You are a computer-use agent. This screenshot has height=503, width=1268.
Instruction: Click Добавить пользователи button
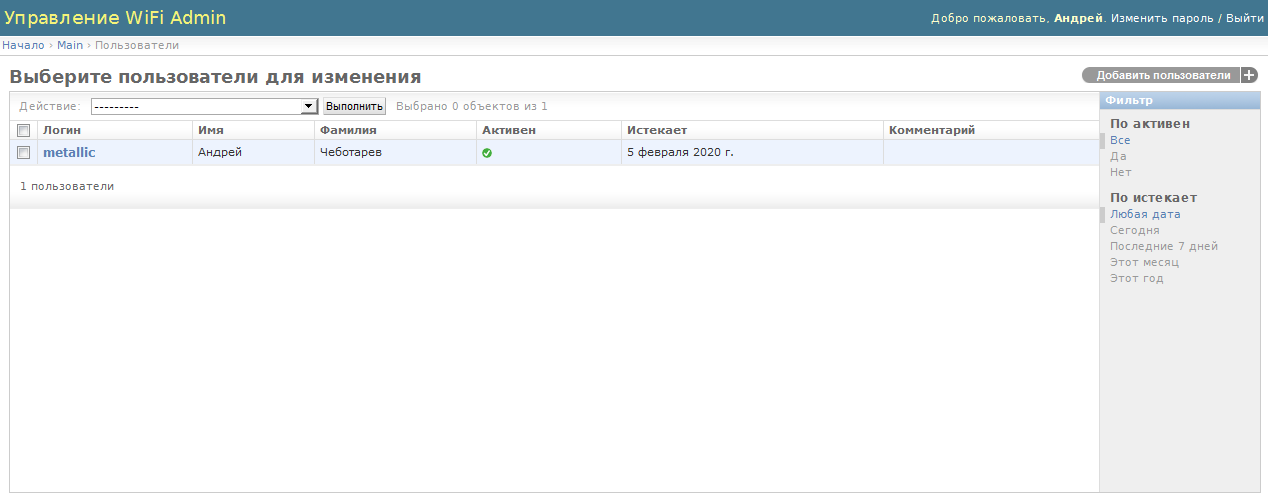[1162, 75]
